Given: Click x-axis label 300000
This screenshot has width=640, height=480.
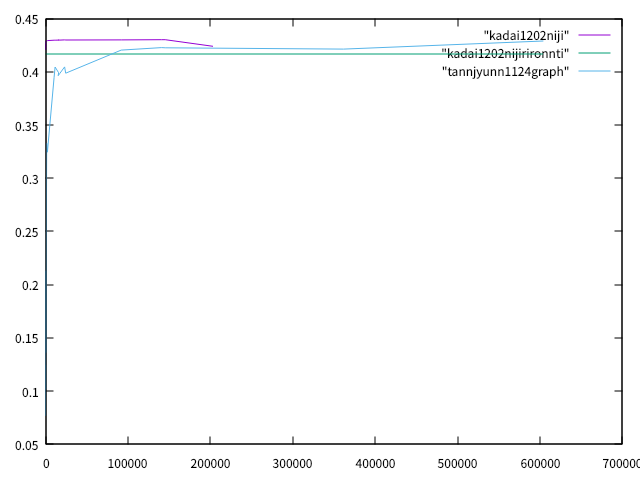Looking at the screenshot, I should tap(293, 464).
